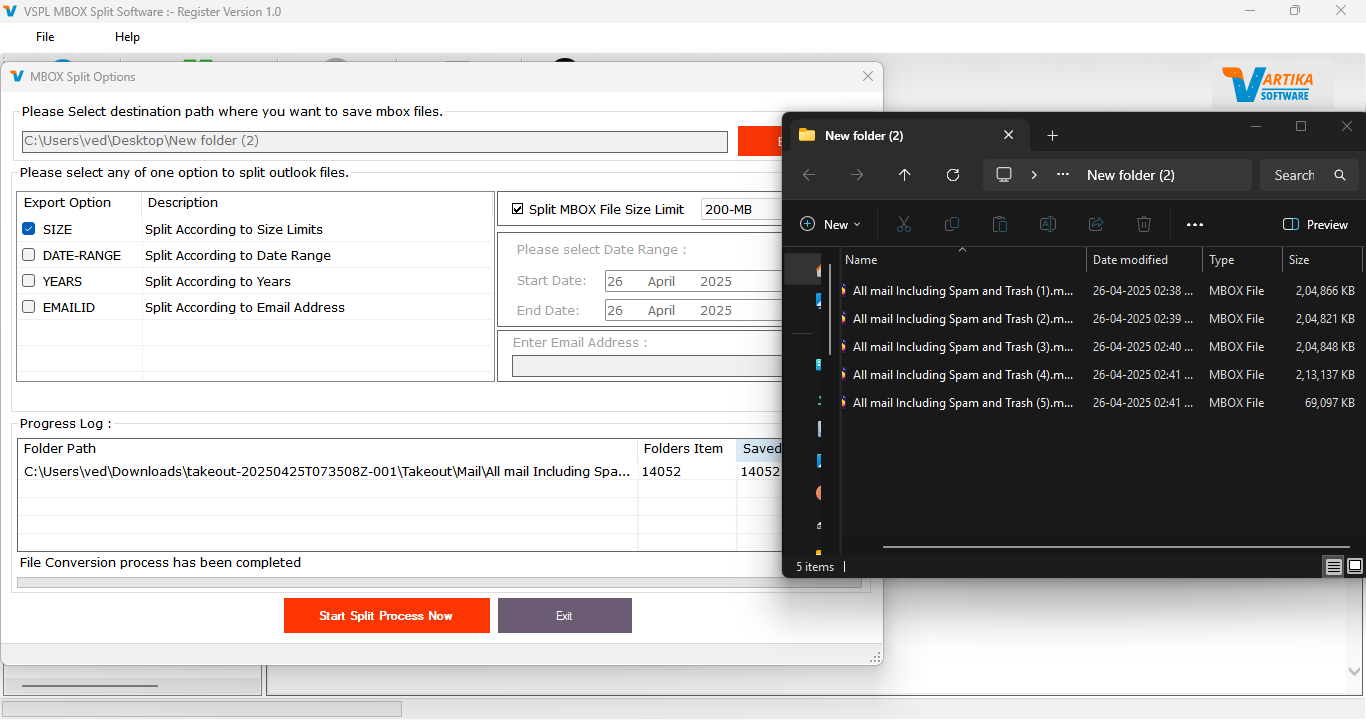
Task: Close the New folder (2) Explorer tab
Action: pos(1009,135)
